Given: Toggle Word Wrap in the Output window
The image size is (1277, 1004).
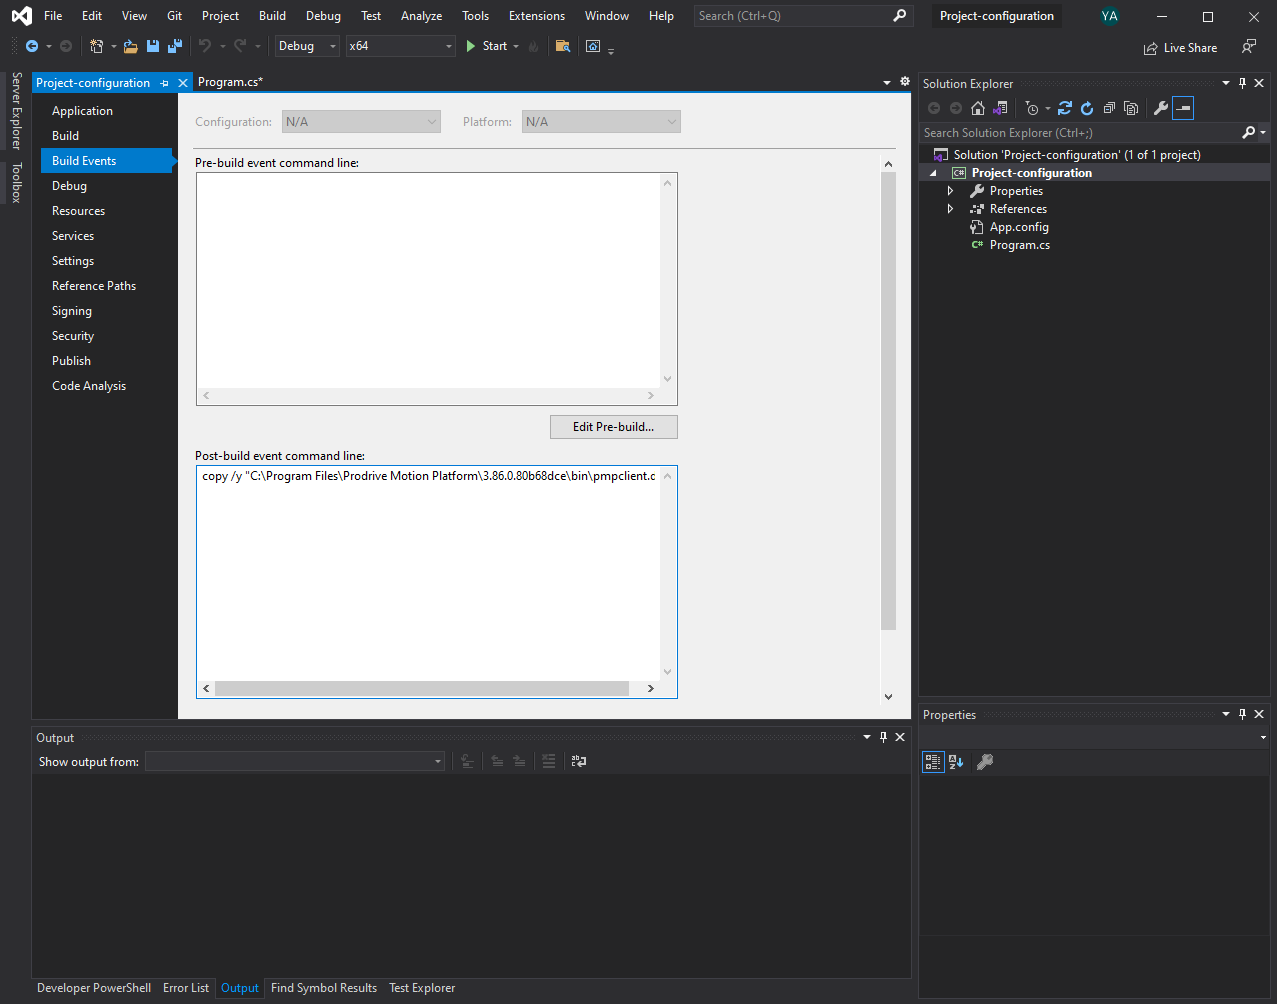Looking at the screenshot, I should [578, 761].
